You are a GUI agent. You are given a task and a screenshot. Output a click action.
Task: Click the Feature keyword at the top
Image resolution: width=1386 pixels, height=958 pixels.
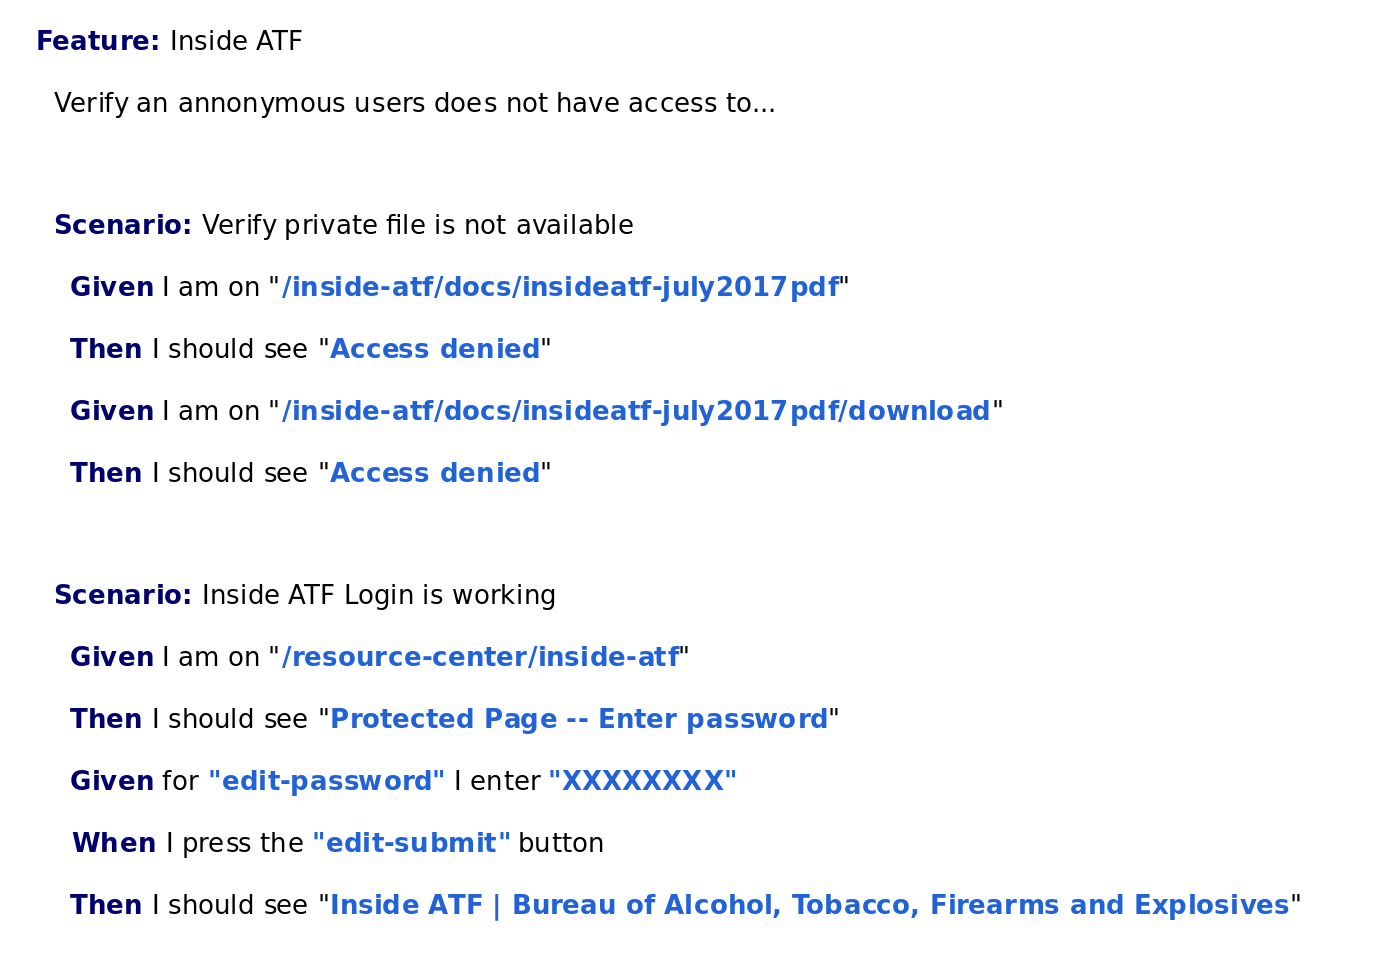coord(98,42)
